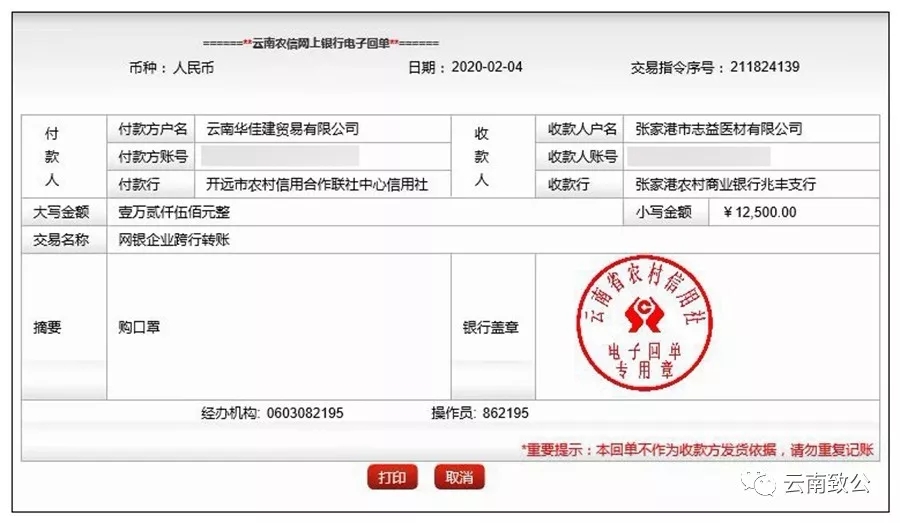Click the 付款方账号 label cell

152,157
